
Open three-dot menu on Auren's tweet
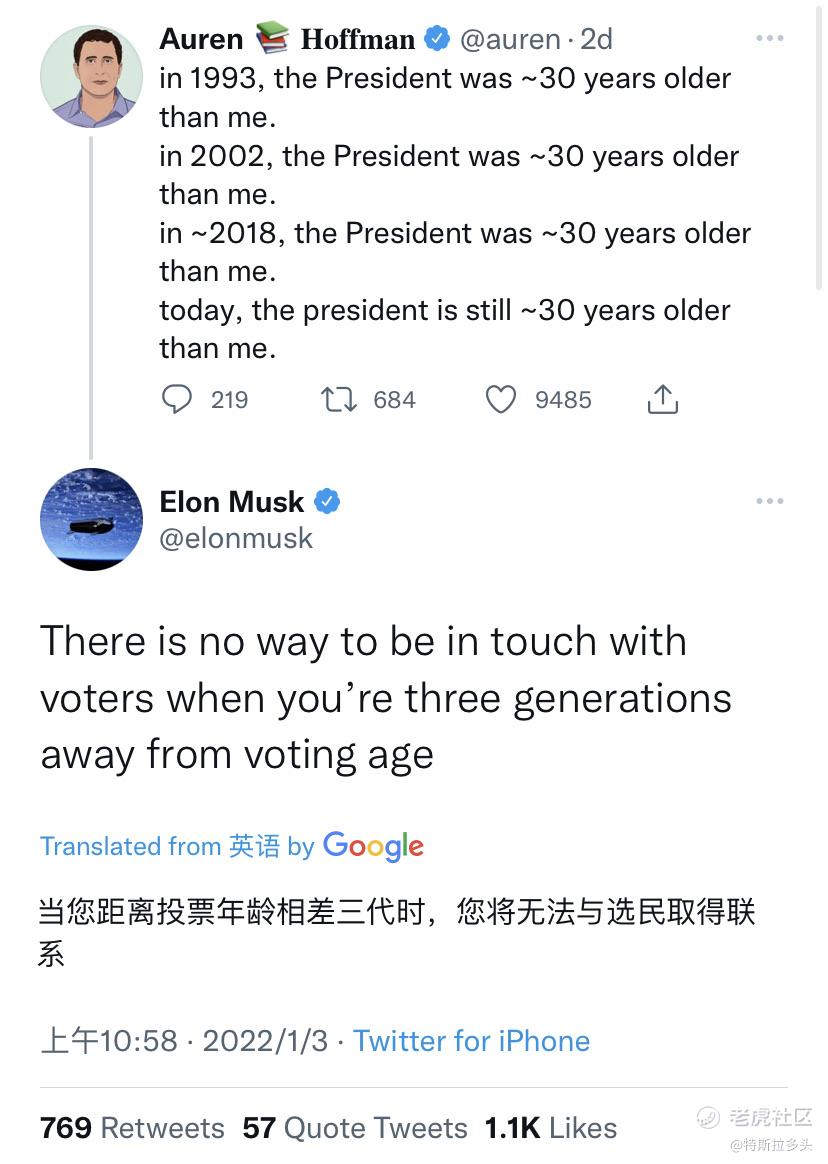(769, 38)
